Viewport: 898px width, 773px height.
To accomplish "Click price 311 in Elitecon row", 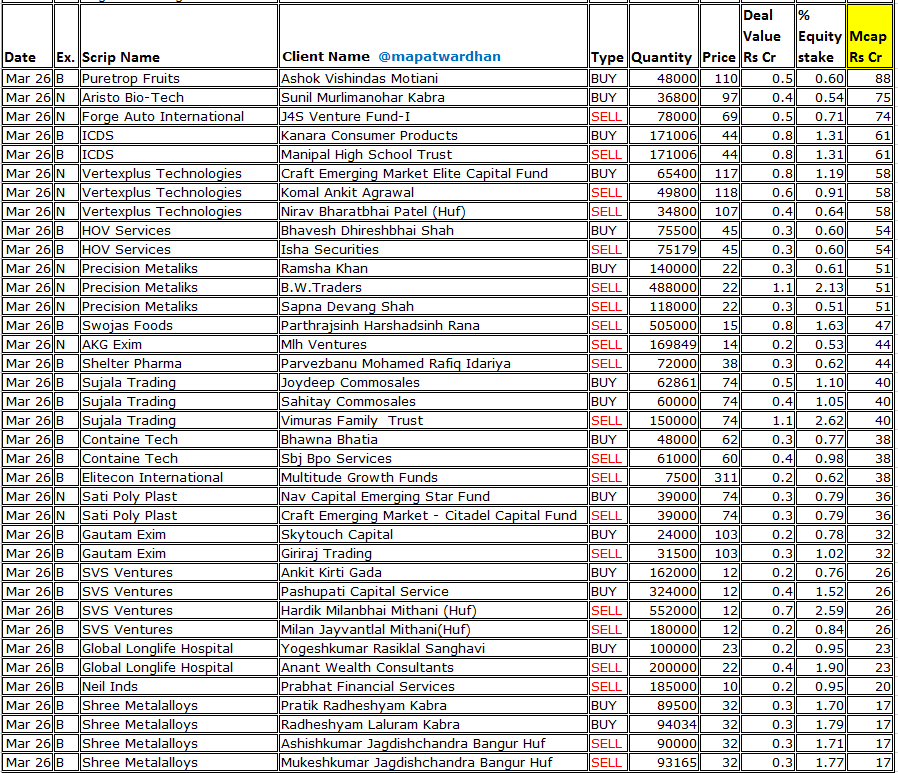I will [x=719, y=477].
